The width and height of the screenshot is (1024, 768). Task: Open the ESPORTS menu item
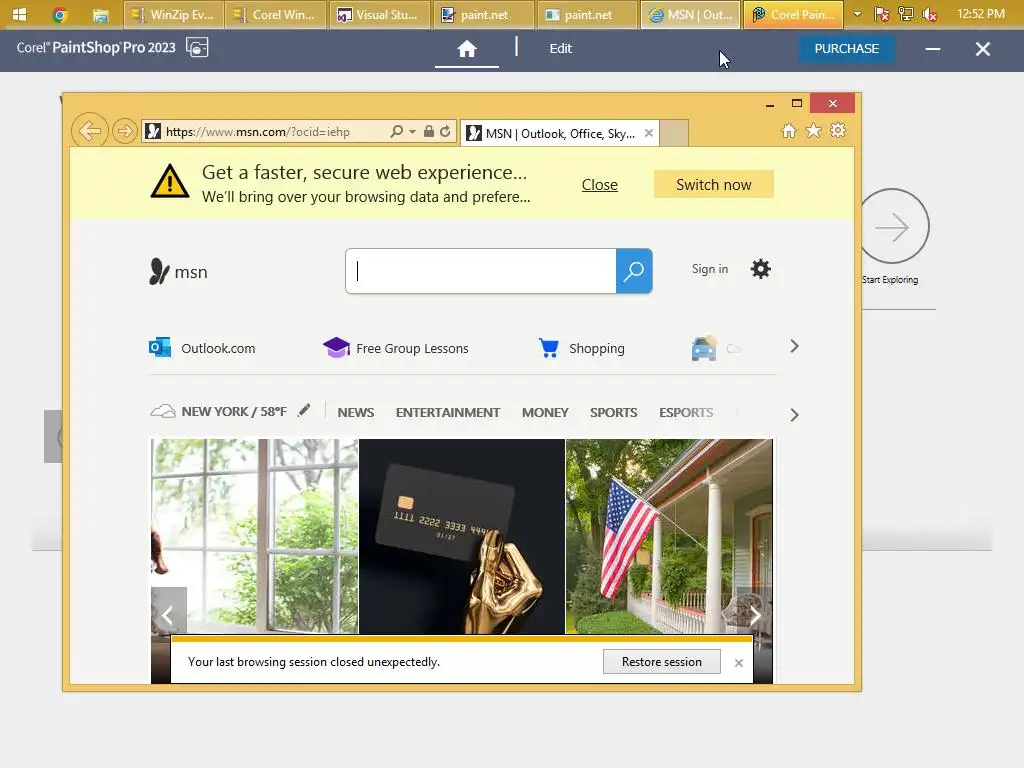[x=686, y=413]
